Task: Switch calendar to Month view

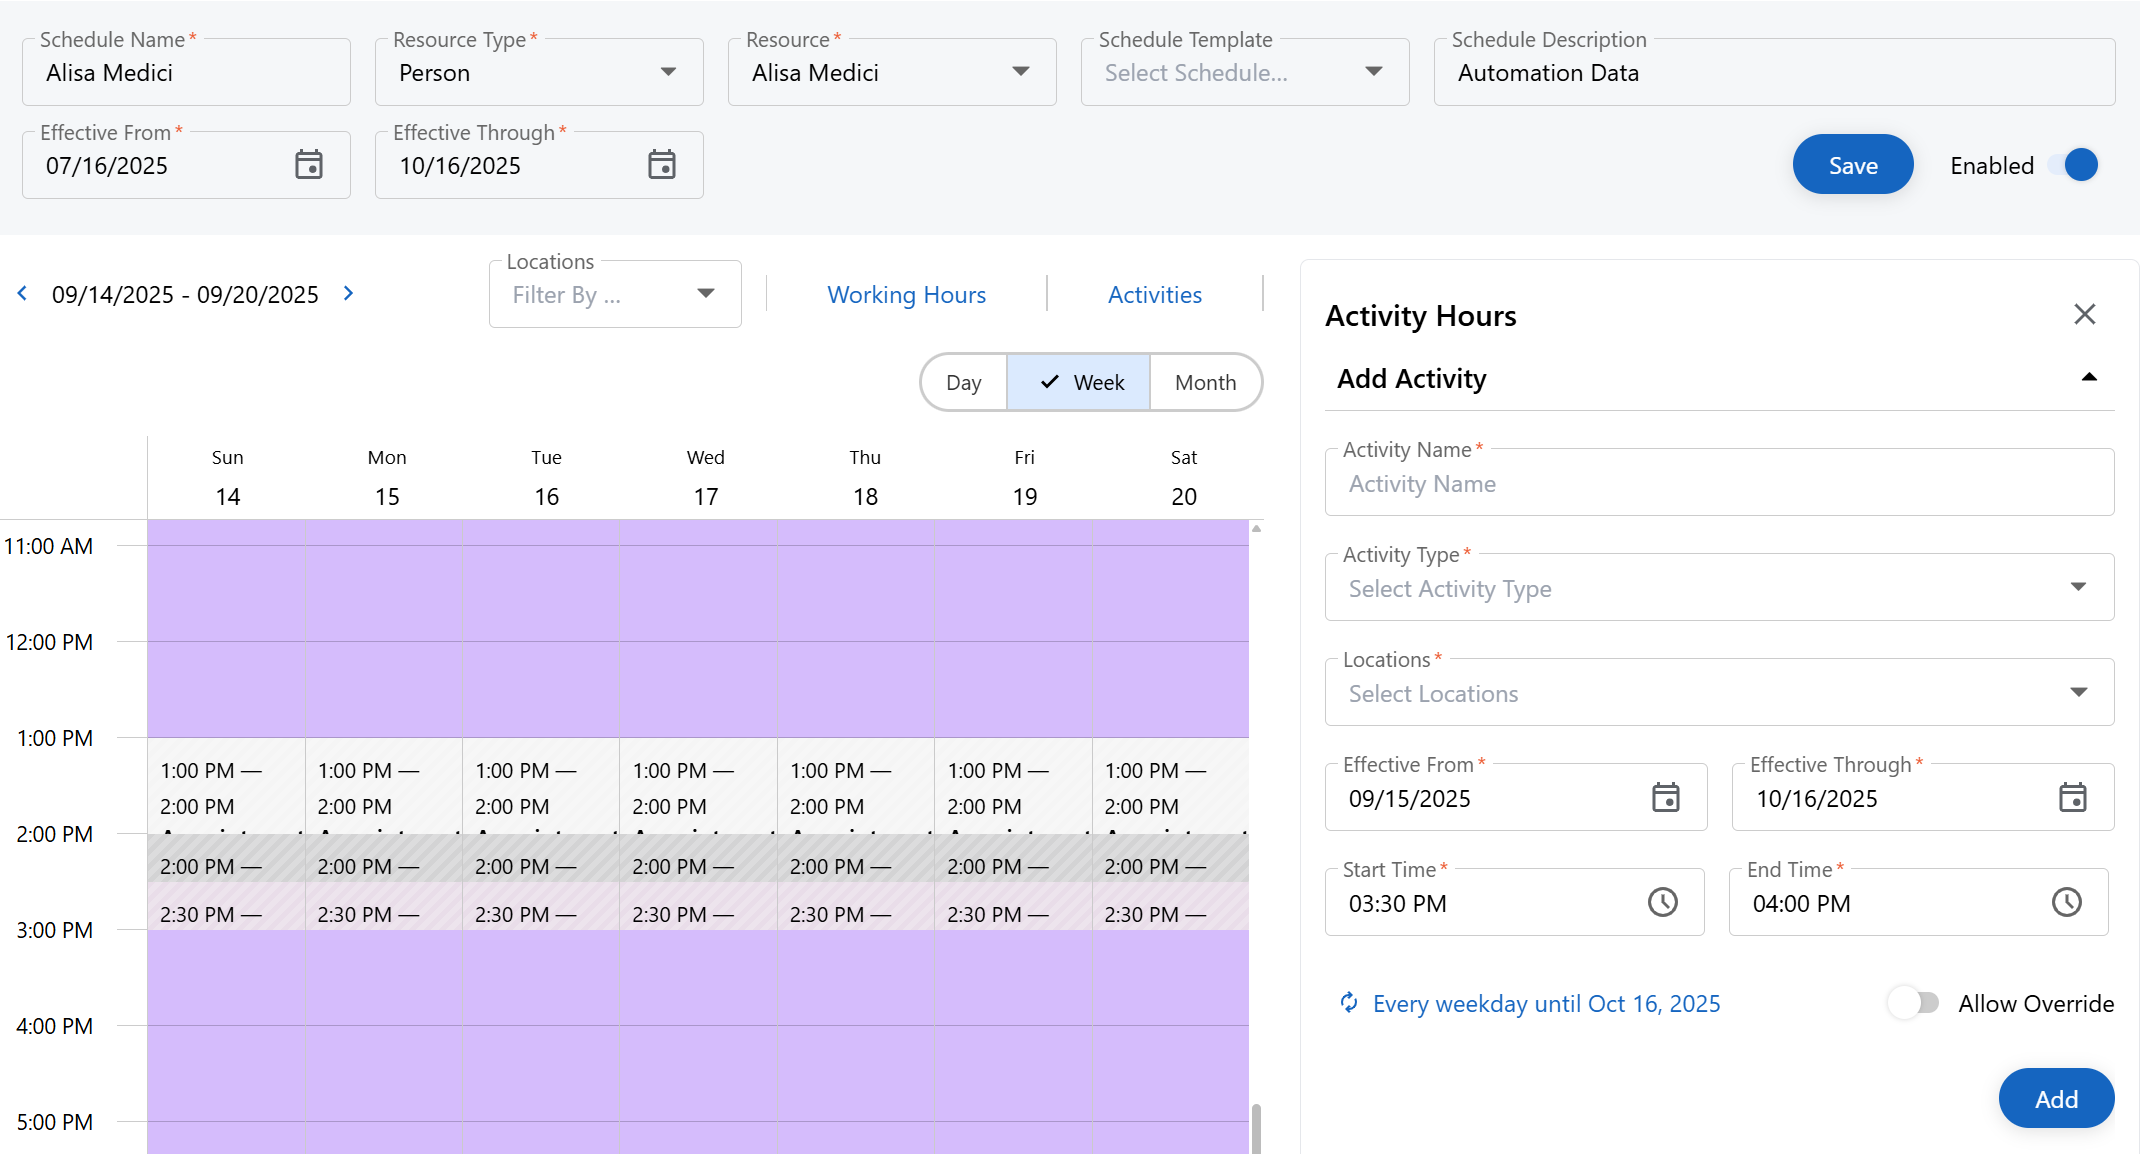Action: (x=1205, y=383)
